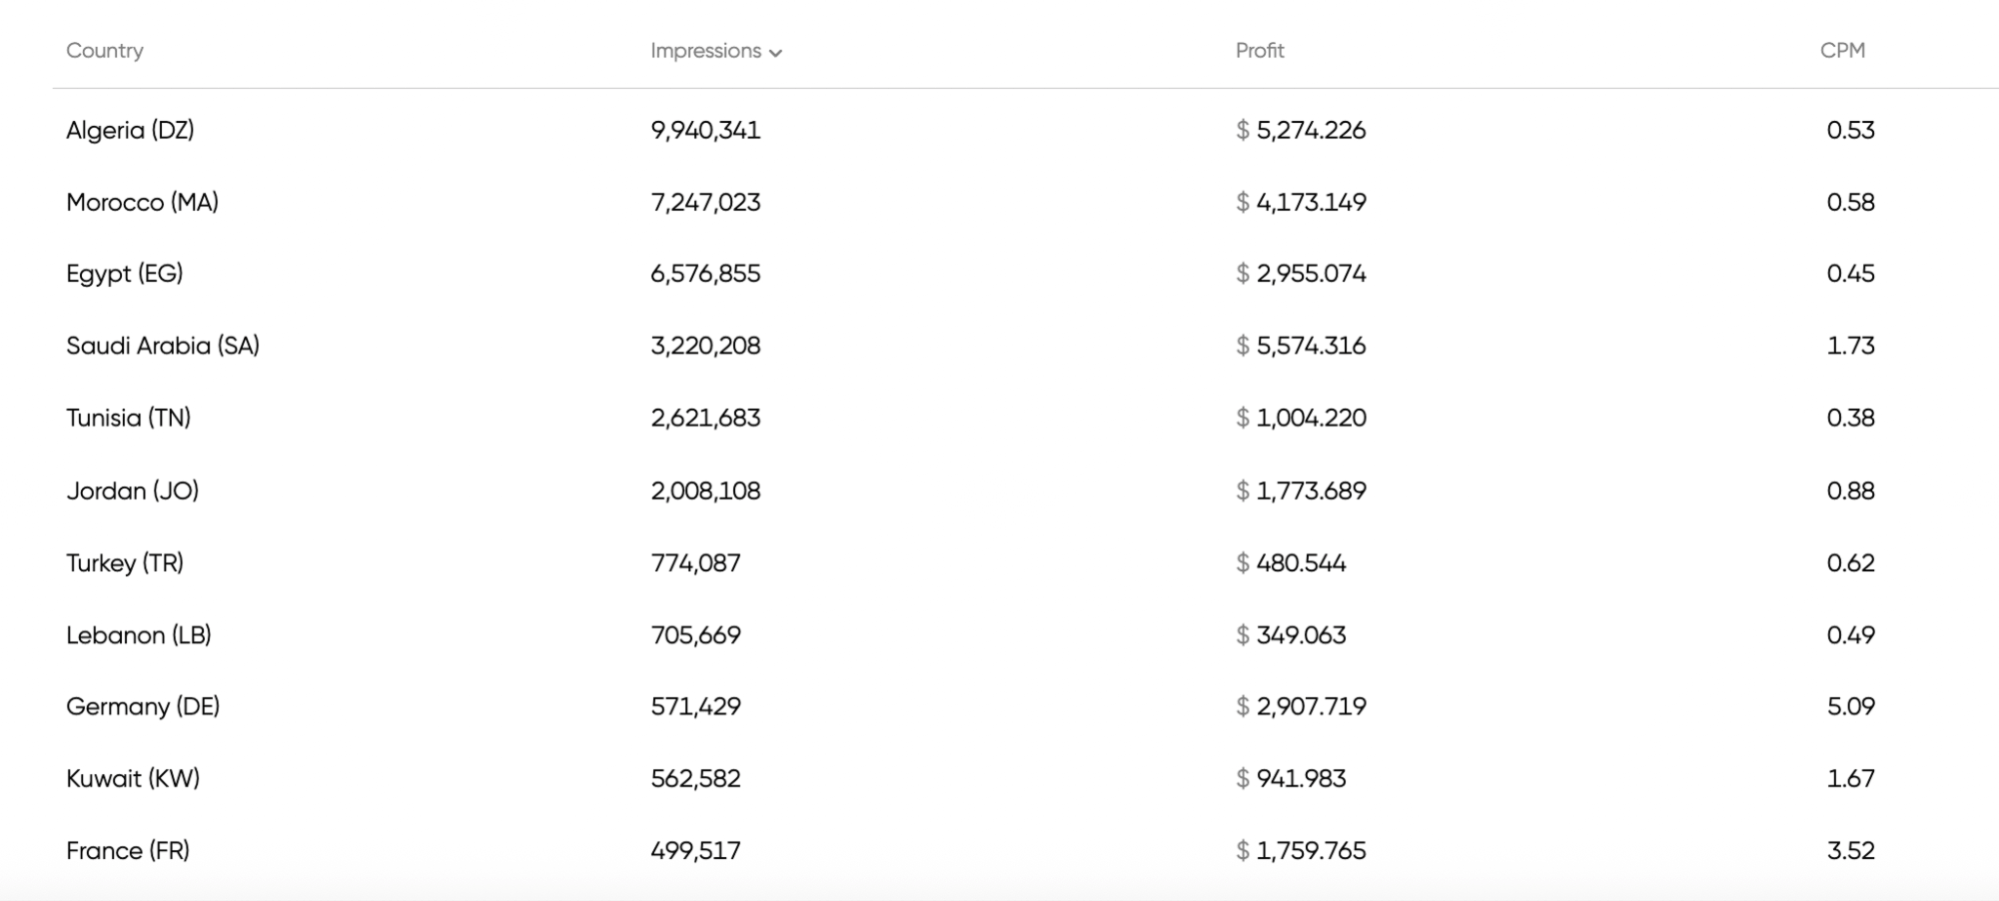Screen dimensions: 1999x901
Task: Select Lebanon (LB) in the table
Action: 138,635
